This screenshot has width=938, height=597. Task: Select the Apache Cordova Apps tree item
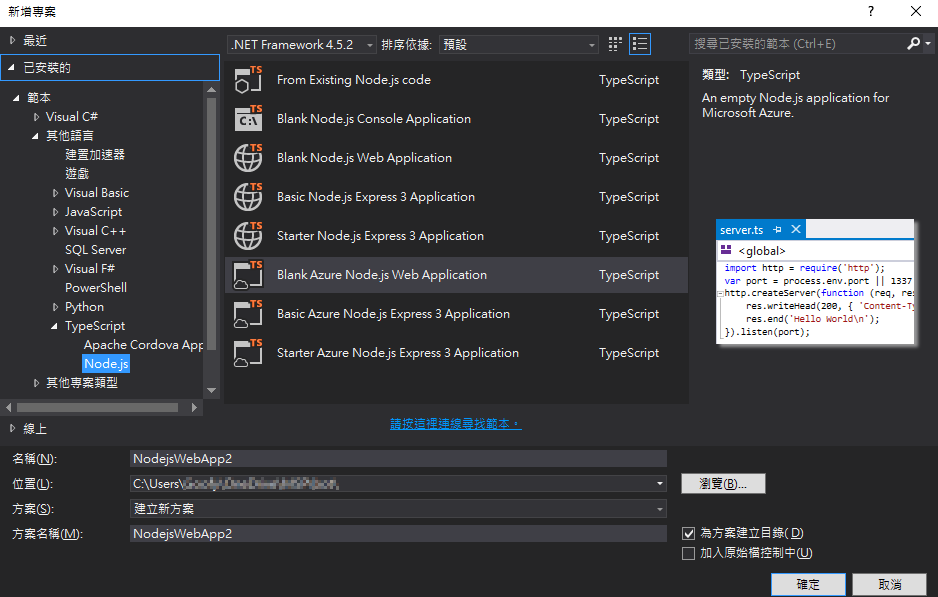pos(143,345)
